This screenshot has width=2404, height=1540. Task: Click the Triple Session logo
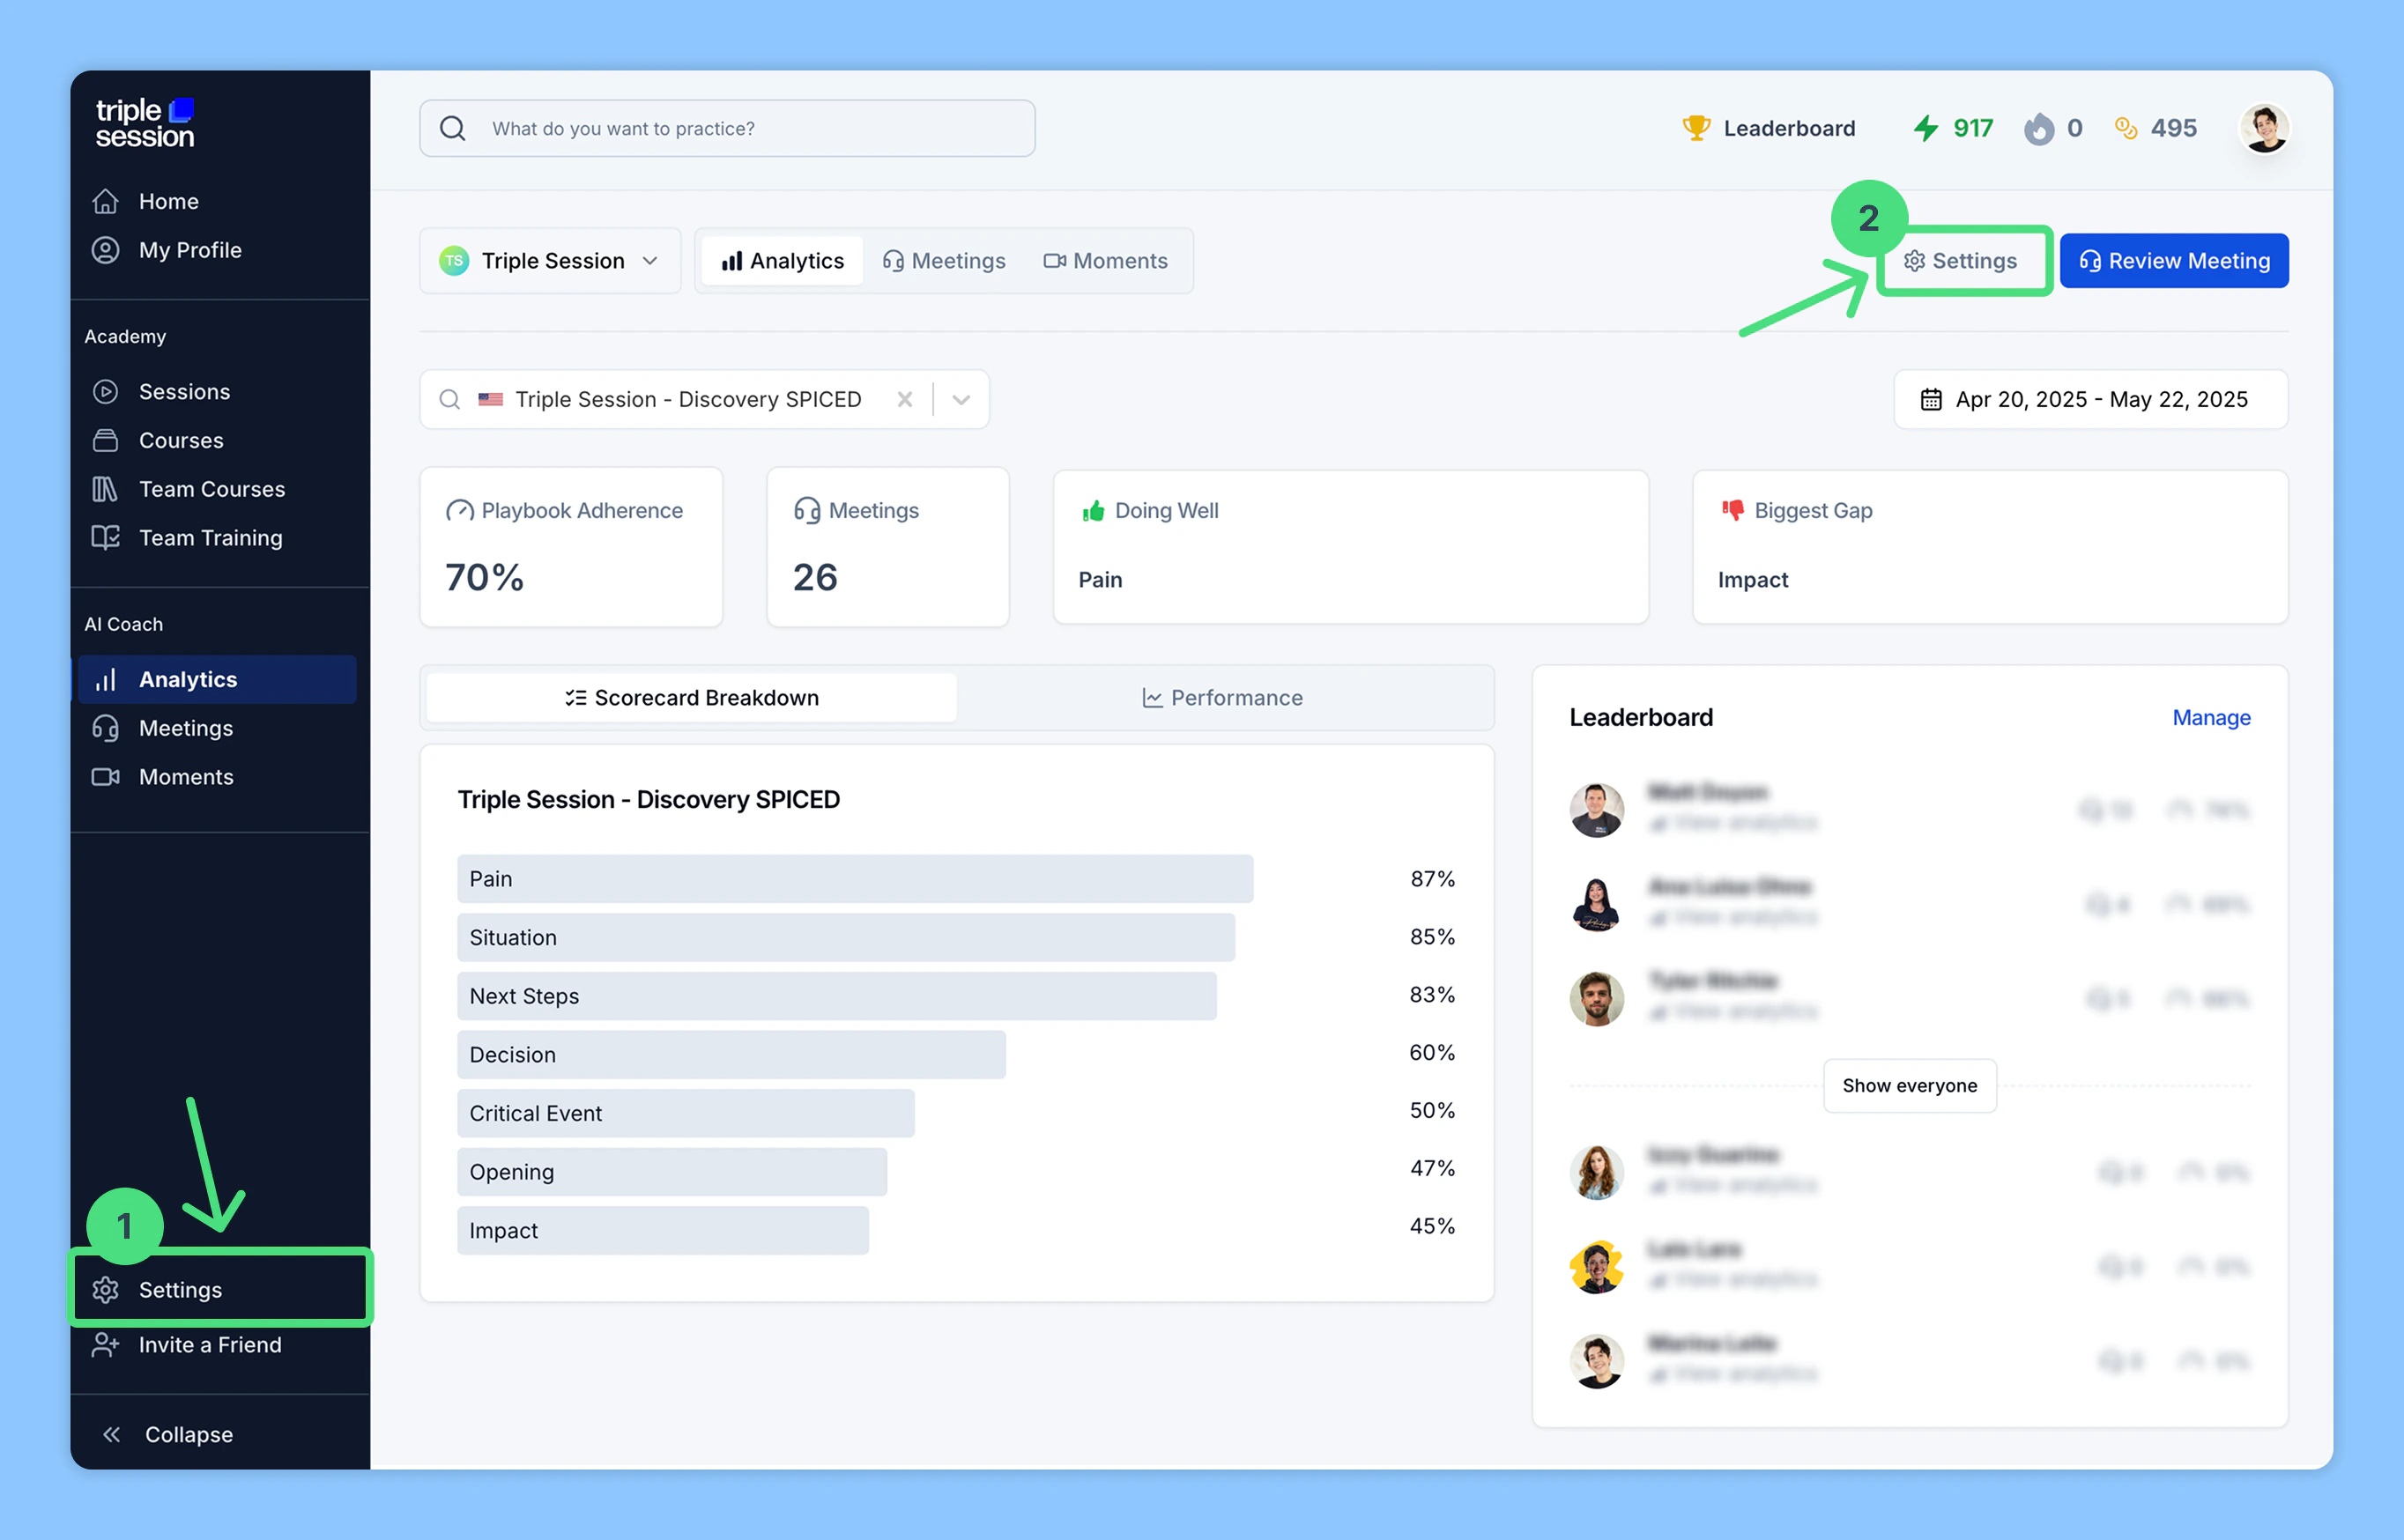(145, 124)
